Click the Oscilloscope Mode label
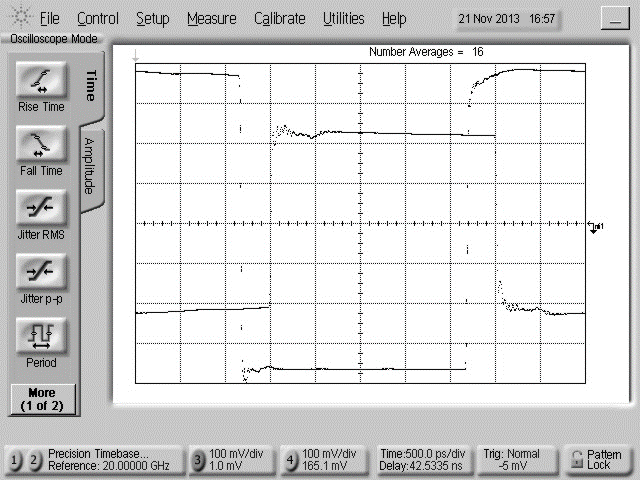 [53, 39]
